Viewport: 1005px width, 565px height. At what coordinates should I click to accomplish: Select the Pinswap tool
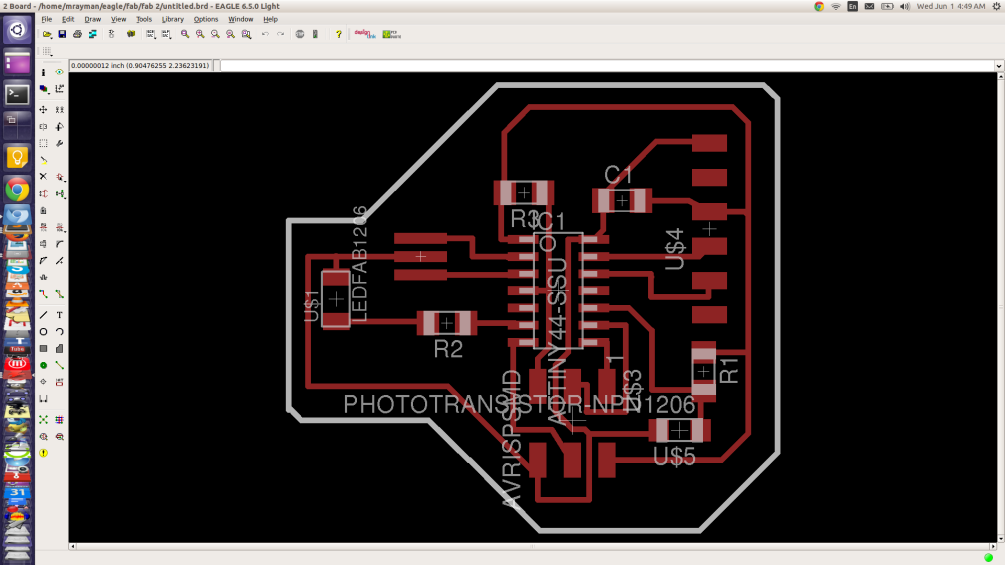(44, 193)
